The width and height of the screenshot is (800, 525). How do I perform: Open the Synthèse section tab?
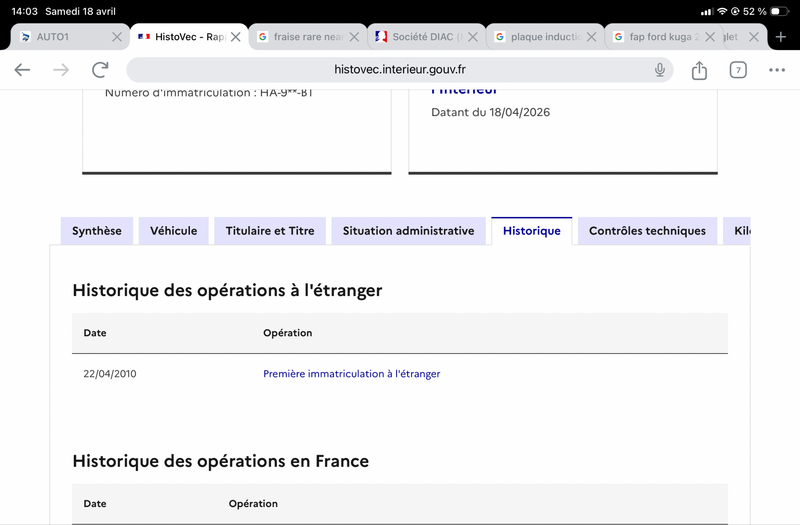pos(97,231)
